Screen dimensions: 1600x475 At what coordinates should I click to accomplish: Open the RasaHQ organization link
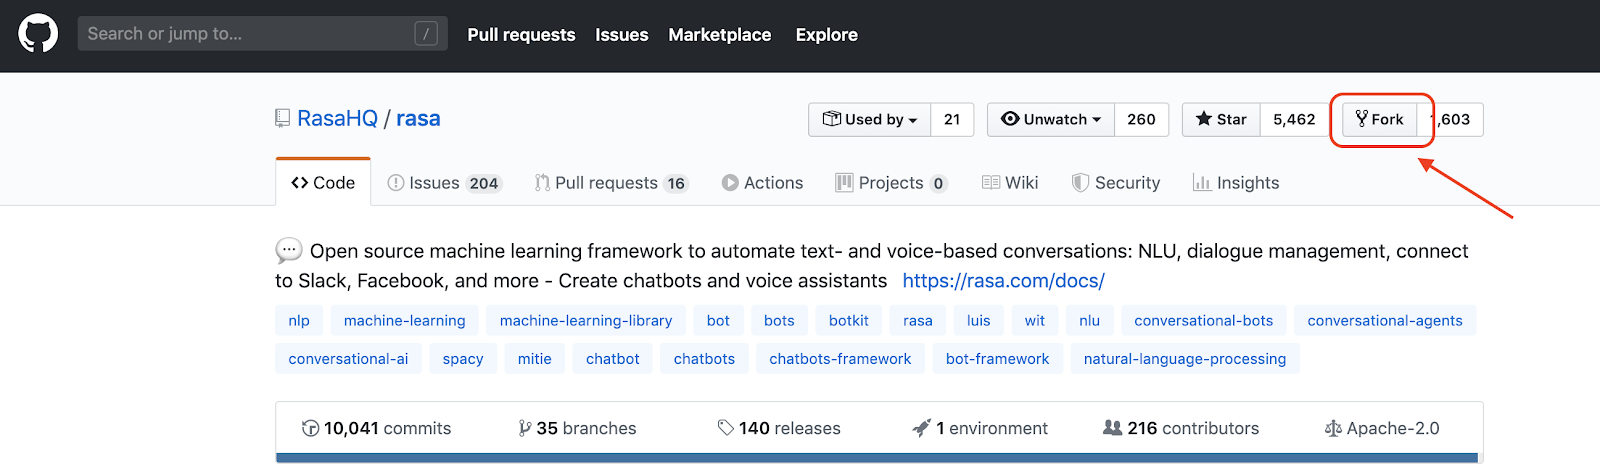pos(337,119)
